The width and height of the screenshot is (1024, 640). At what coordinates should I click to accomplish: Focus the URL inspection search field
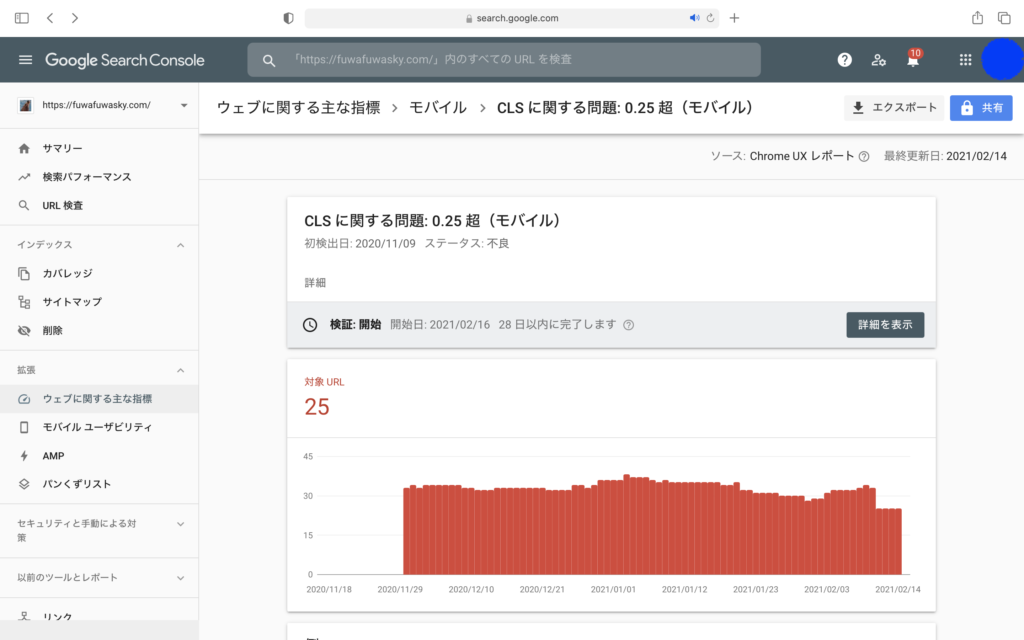[504, 59]
